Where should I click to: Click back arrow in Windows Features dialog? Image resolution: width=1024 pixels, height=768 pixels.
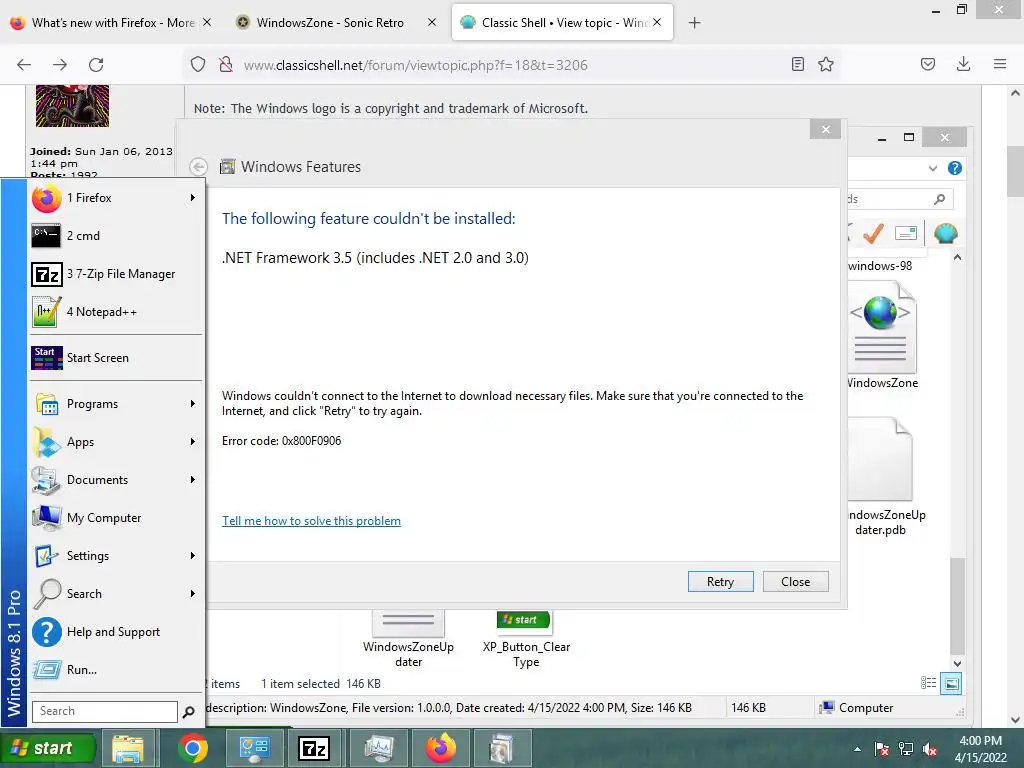pyautogui.click(x=199, y=167)
